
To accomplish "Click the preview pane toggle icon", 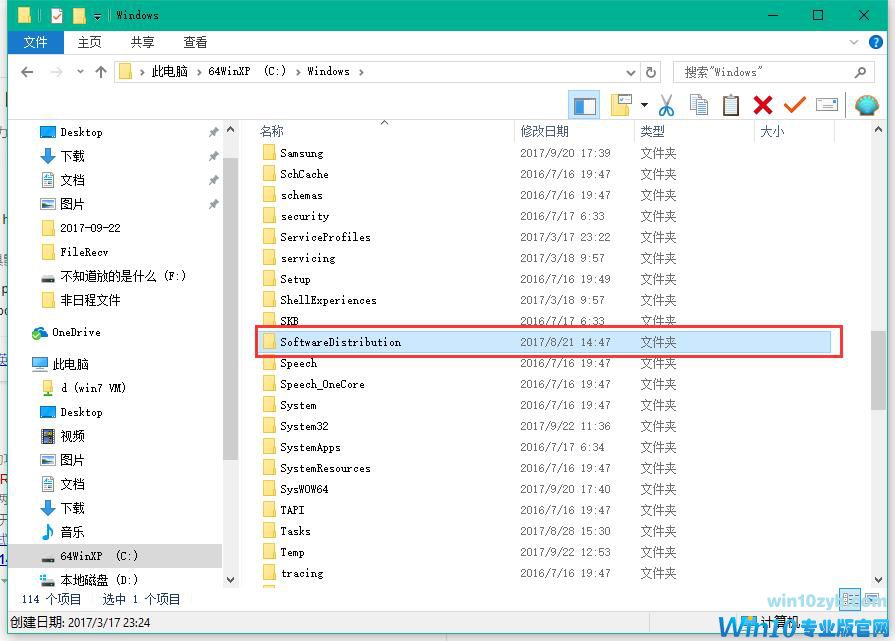I will [584, 104].
